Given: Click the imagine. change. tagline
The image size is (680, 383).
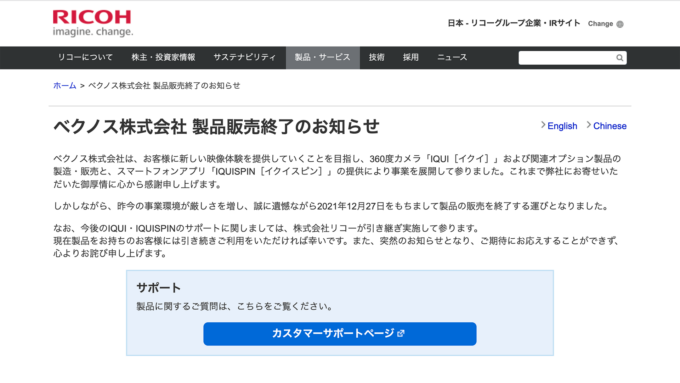Looking at the screenshot, I should point(93,32).
